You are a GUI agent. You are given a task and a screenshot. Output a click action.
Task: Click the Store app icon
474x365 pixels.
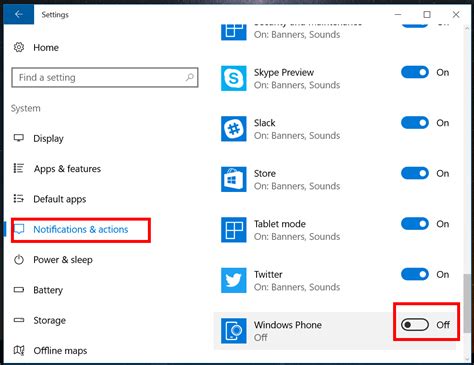click(x=234, y=179)
